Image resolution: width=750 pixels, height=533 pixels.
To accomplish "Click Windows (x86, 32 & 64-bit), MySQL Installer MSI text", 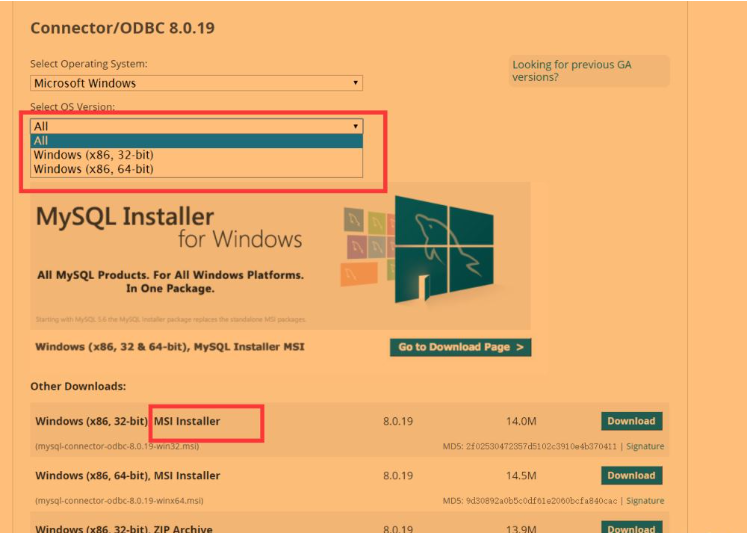I will pos(170,347).
